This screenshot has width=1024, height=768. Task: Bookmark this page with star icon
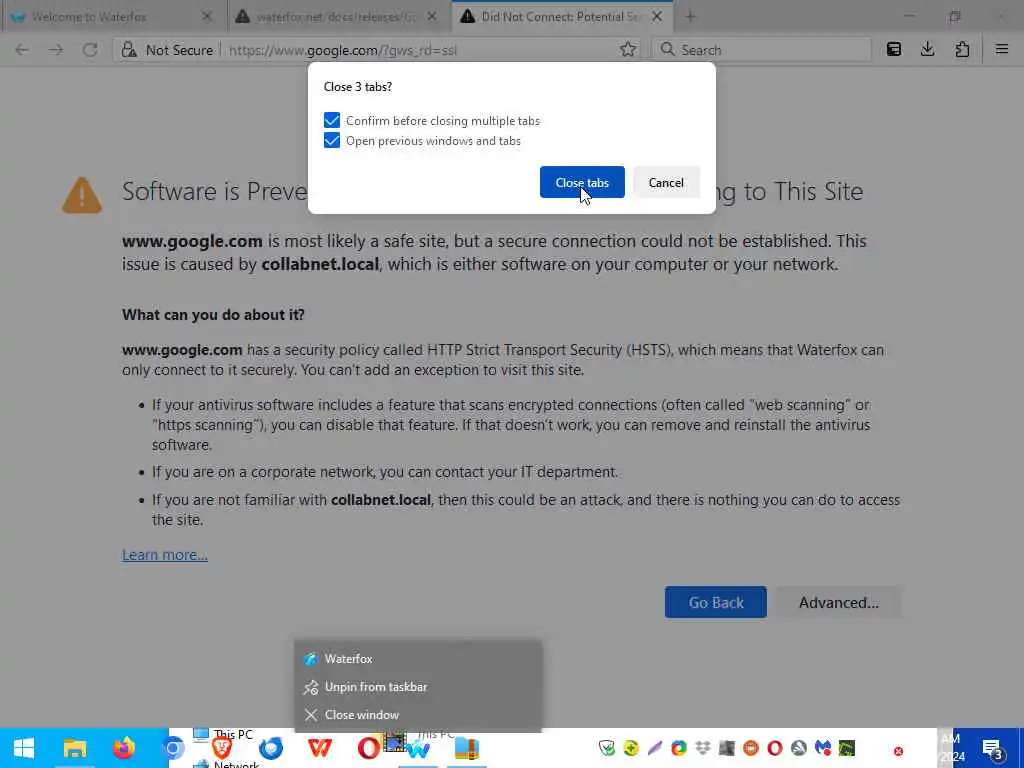(x=628, y=50)
